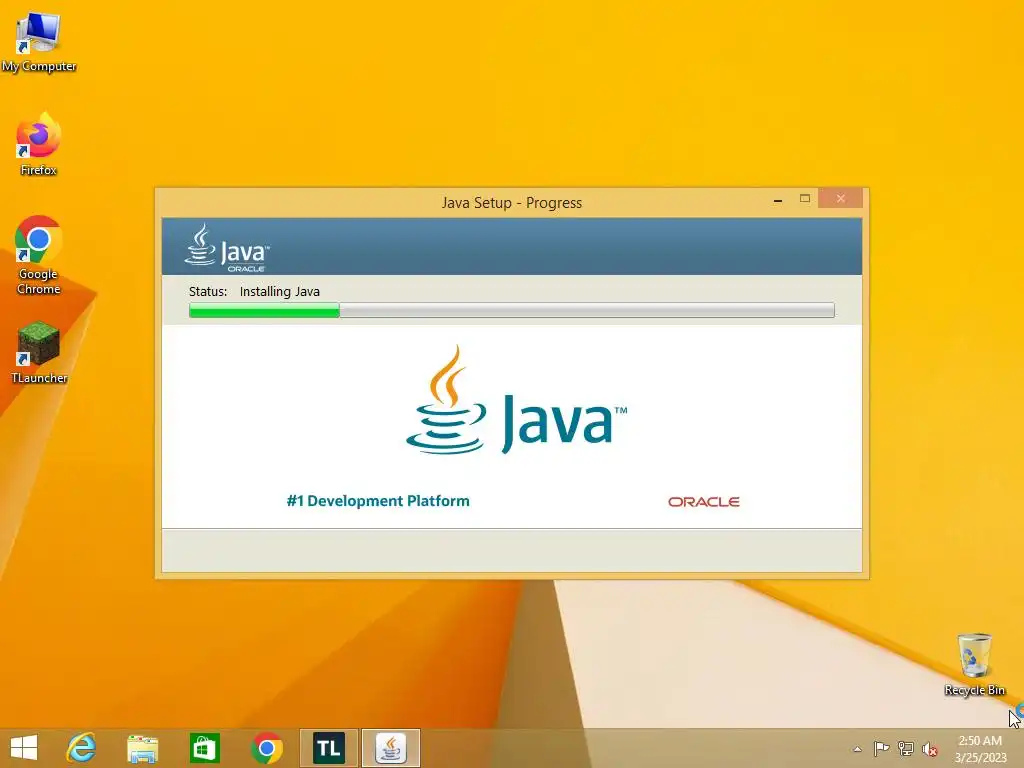Switch to TL app in taskbar

click(x=328, y=748)
